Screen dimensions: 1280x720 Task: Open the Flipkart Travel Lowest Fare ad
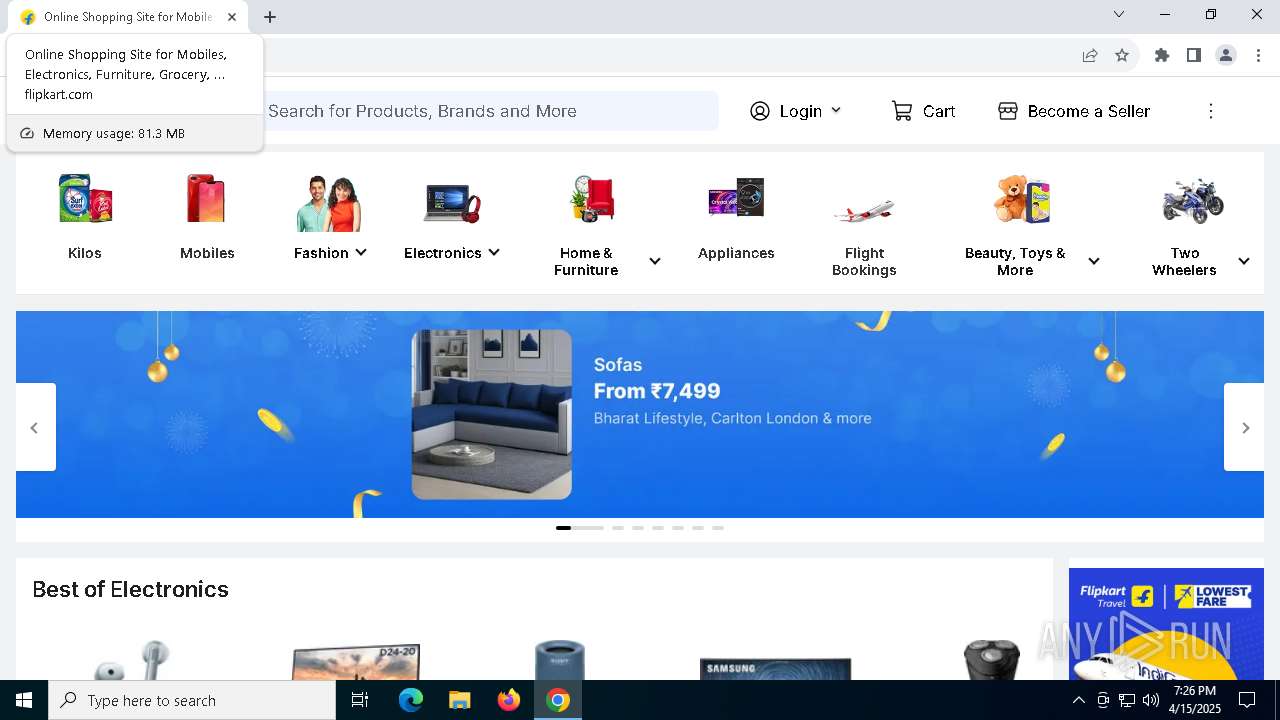click(1166, 624)
